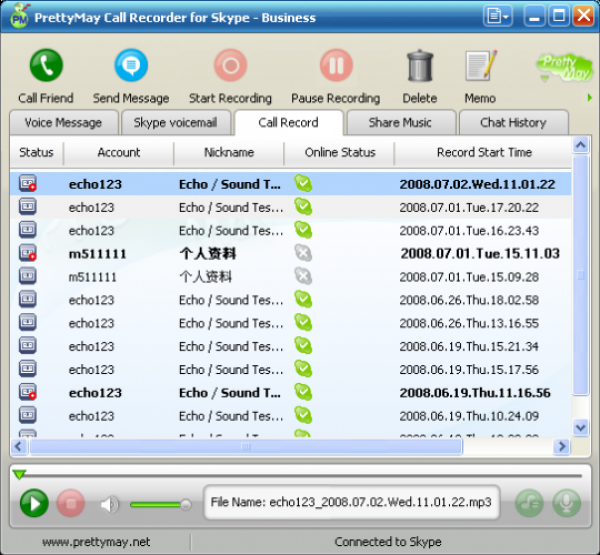Click the File Name display field
Viewport: 600px width, 555px height.
click(351, 502)
